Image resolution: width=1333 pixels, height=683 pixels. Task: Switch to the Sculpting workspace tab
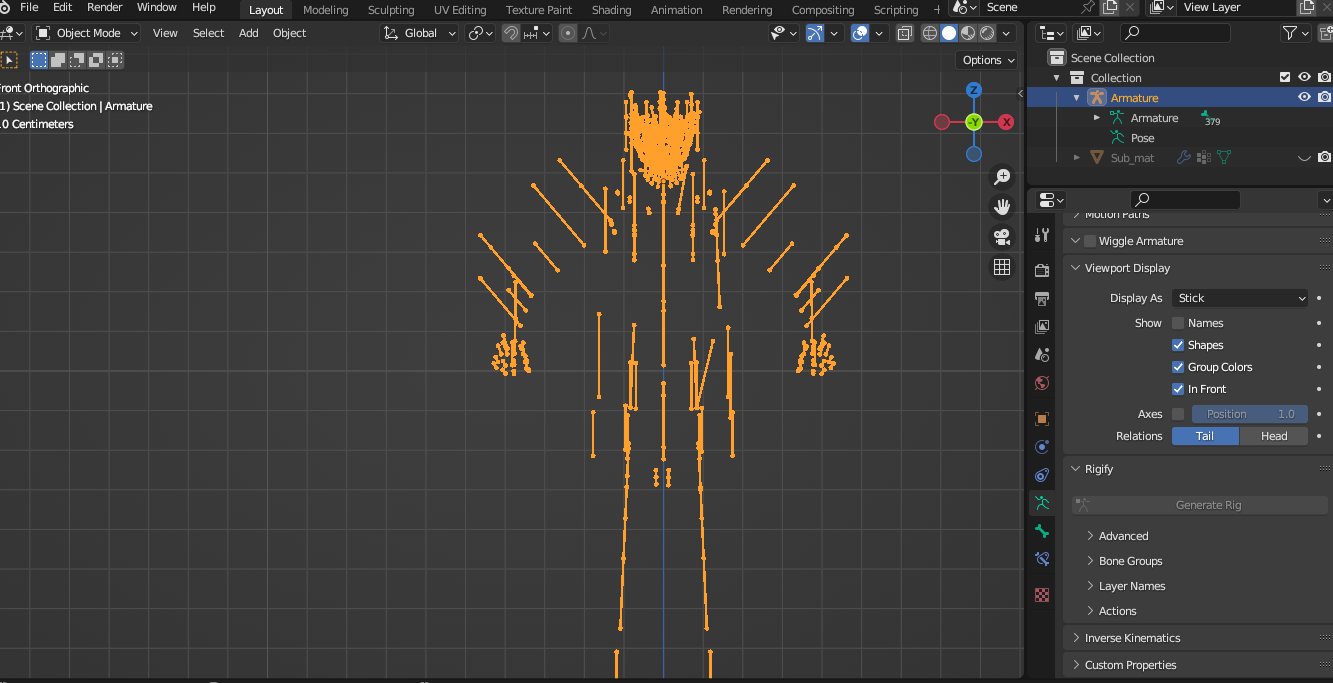click(391, 10)
